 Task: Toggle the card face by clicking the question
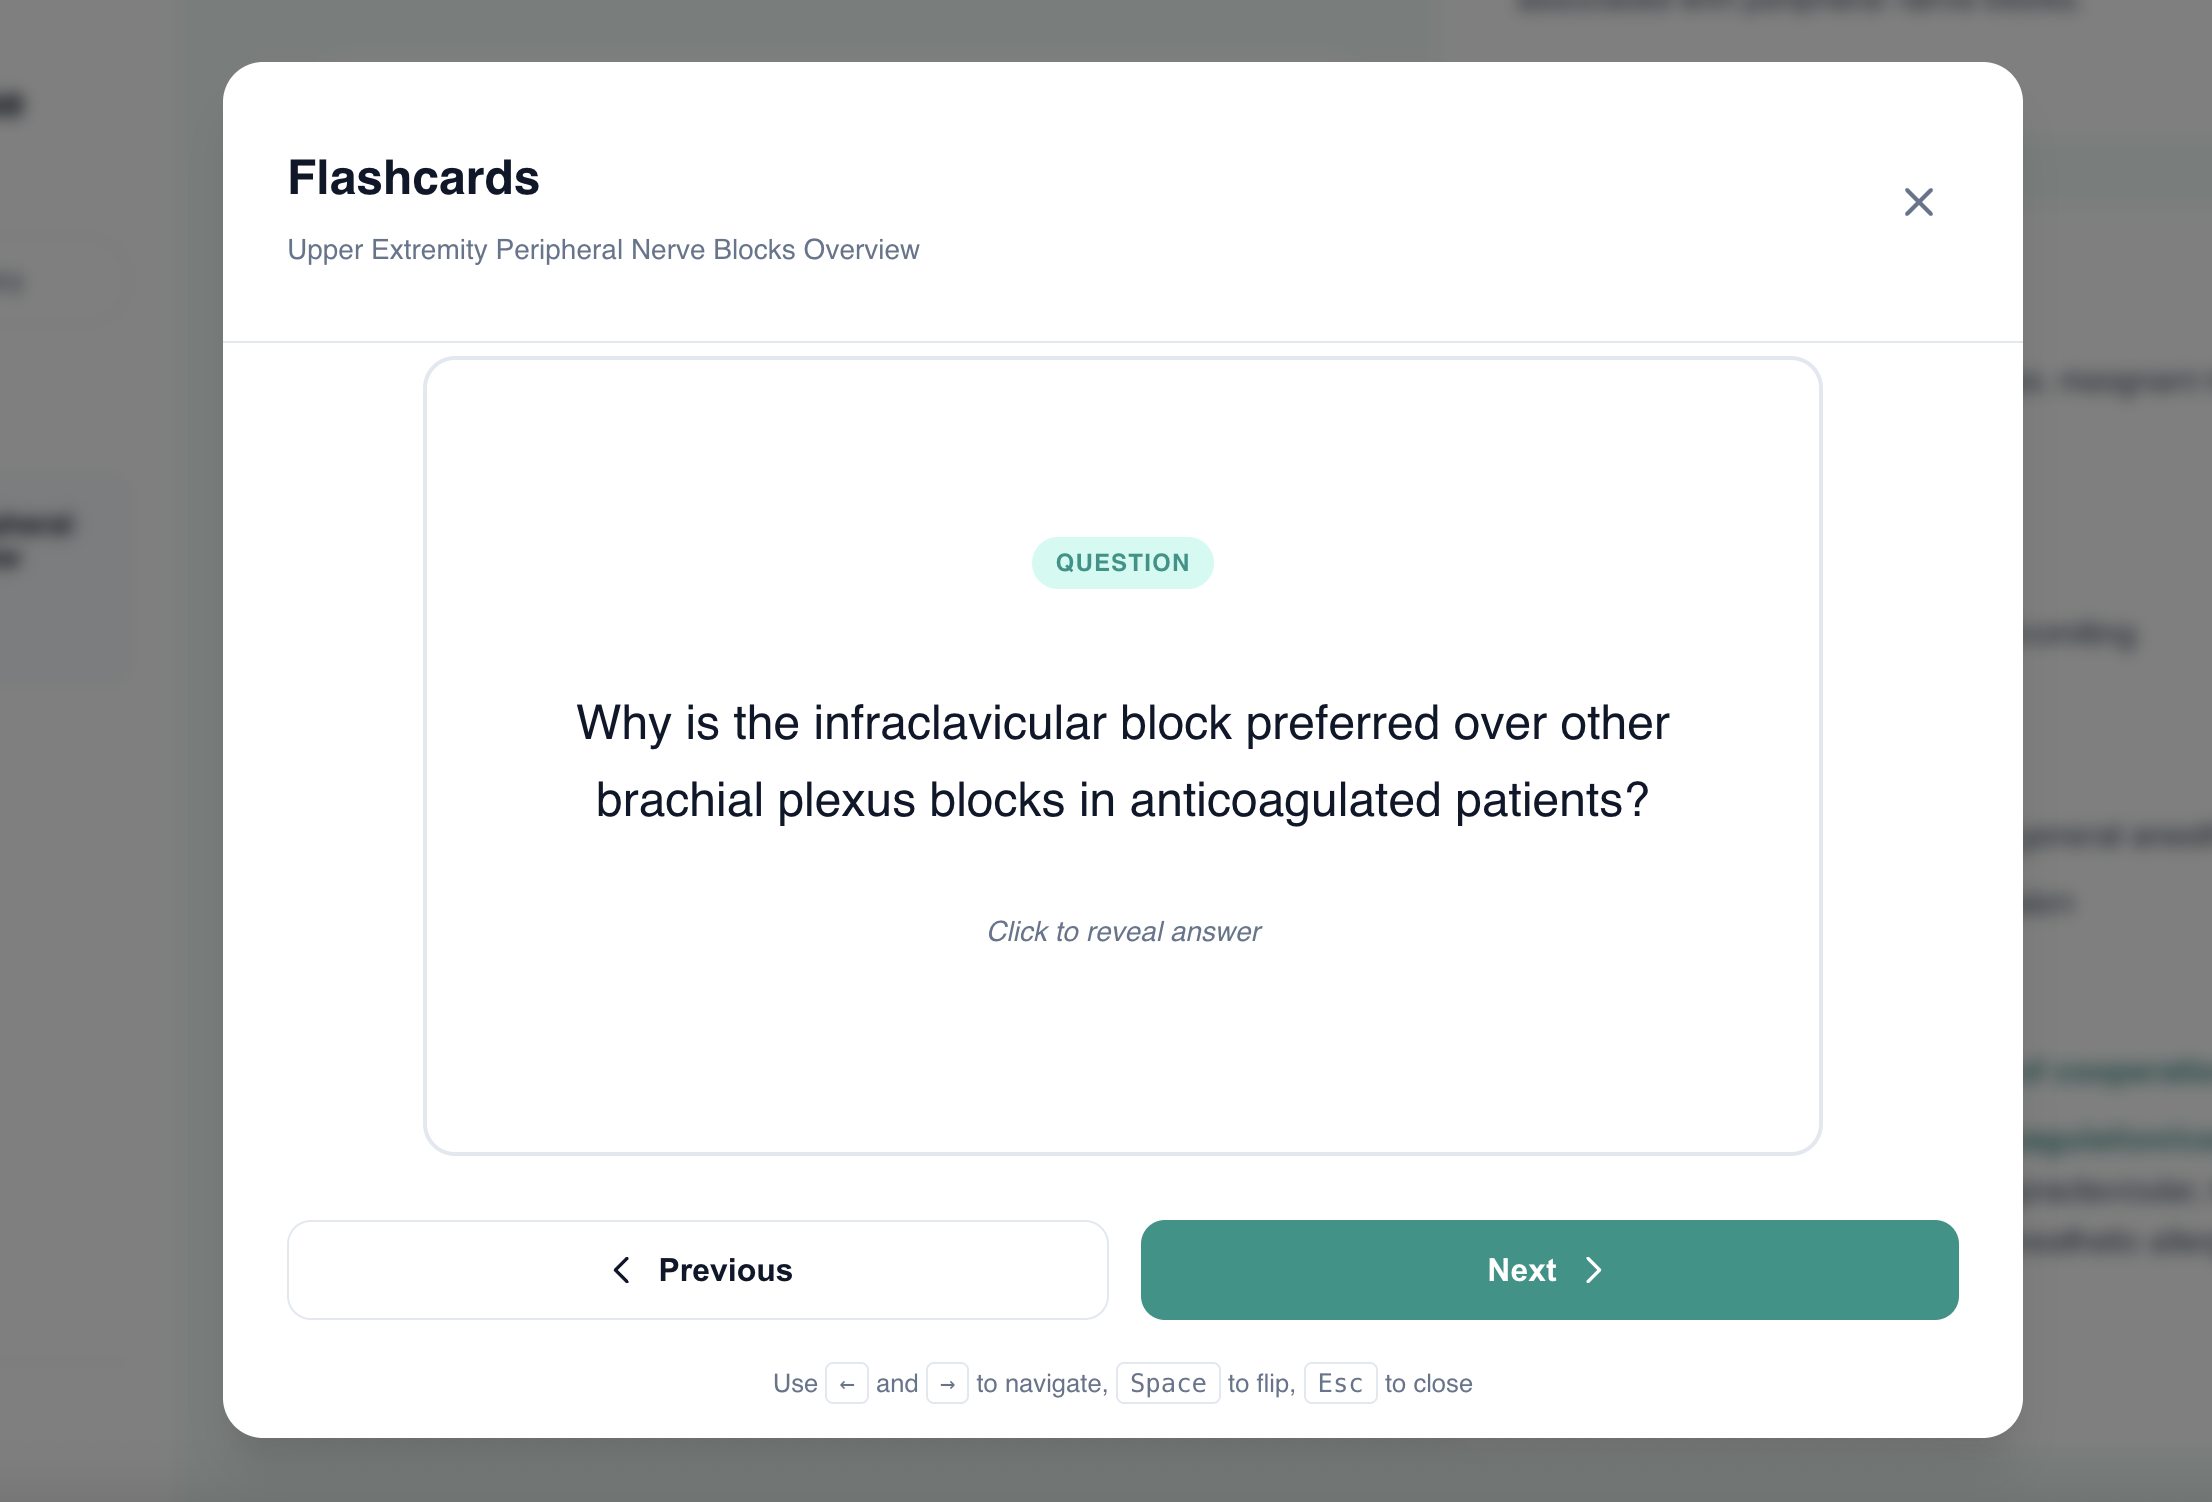[1122, 760]
